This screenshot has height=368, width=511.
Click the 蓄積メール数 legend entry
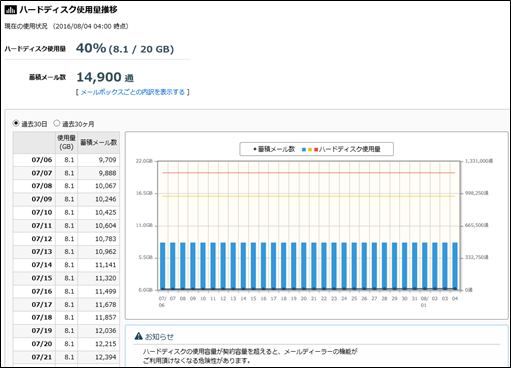274,149
